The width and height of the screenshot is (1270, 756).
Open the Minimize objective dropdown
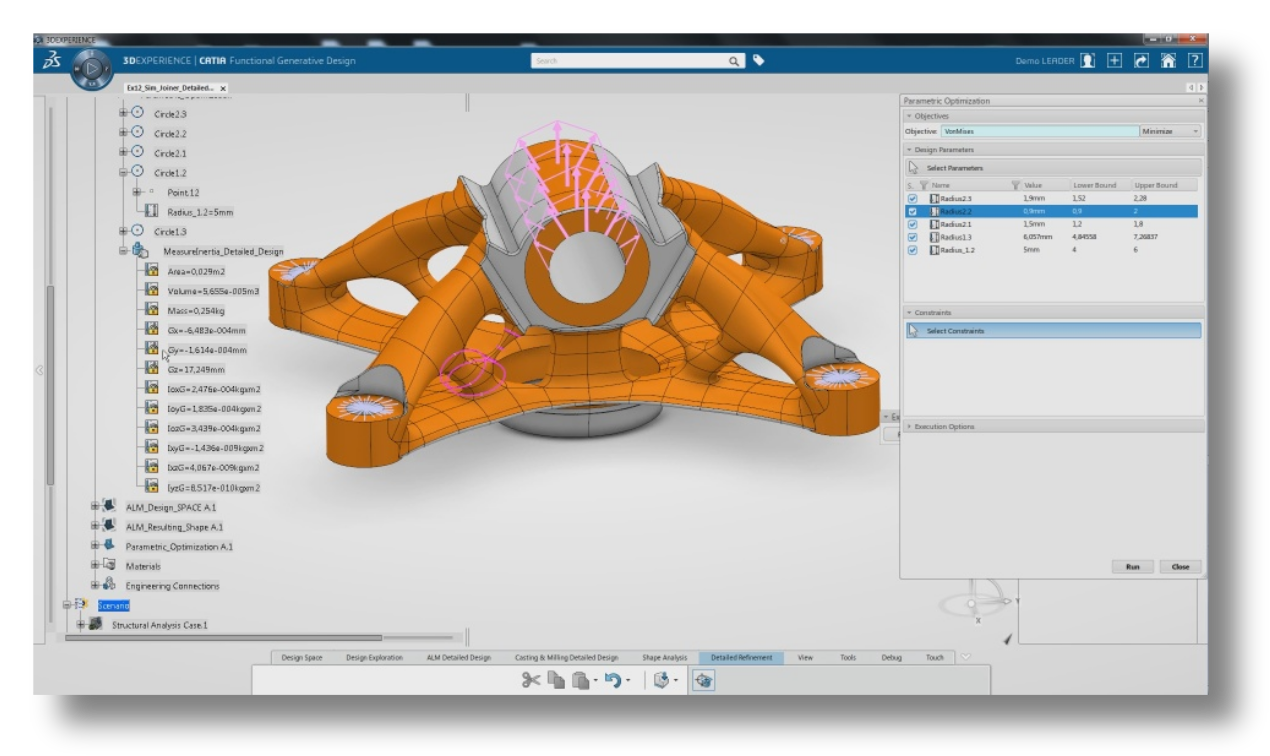[1169, 132]
